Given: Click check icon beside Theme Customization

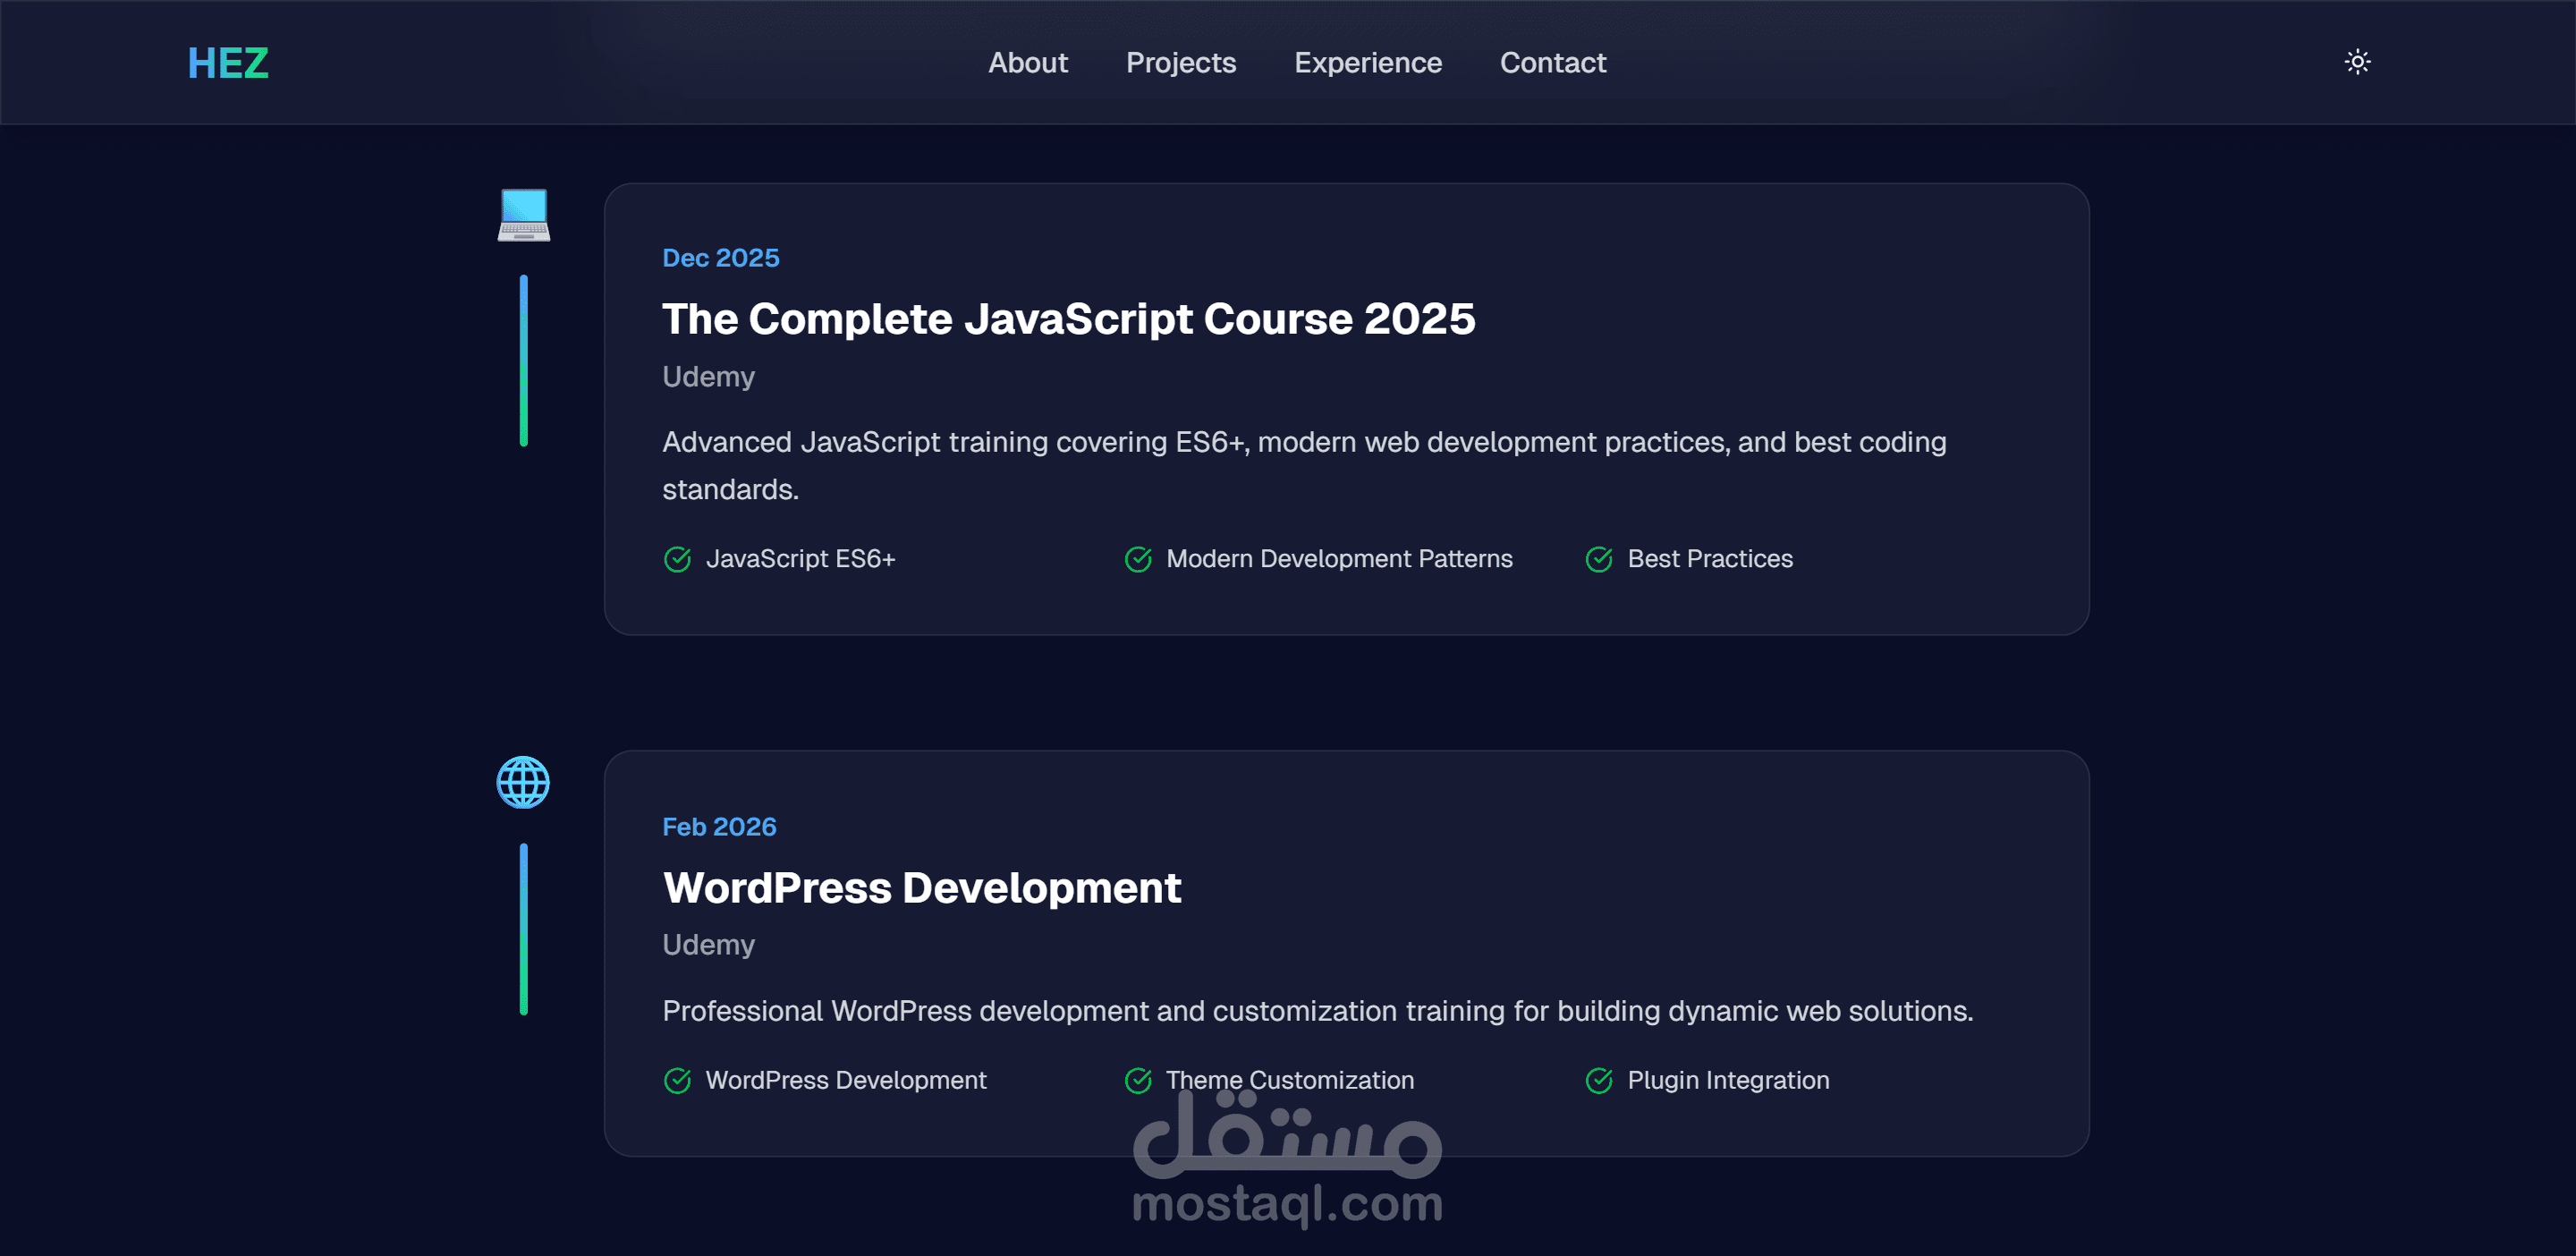Looking at the screenshot, I should (1138, 1080).
